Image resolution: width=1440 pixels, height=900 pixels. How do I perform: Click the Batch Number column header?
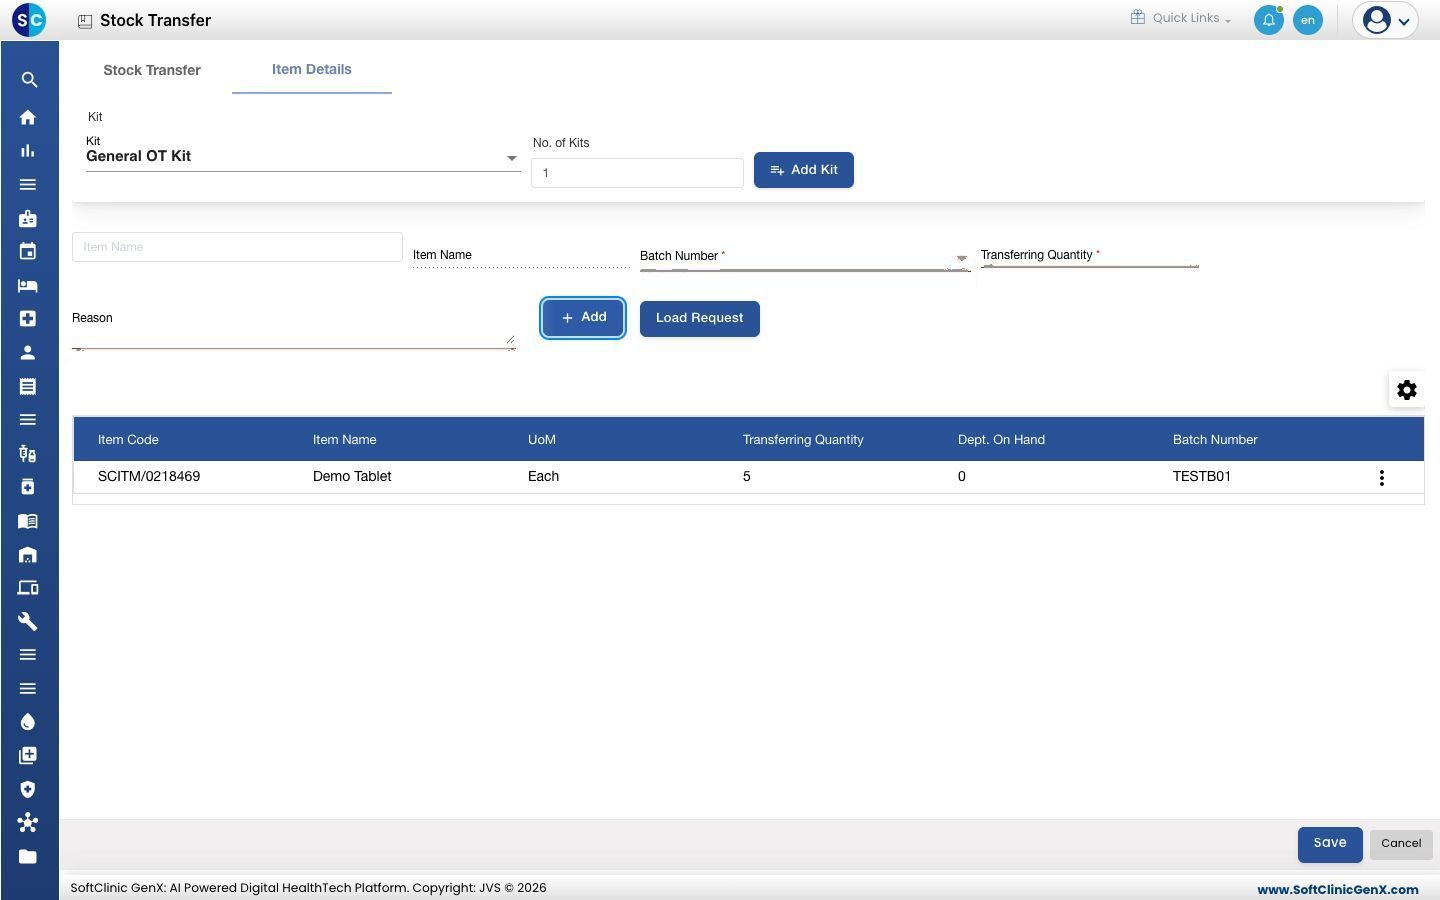(1215, 440)
